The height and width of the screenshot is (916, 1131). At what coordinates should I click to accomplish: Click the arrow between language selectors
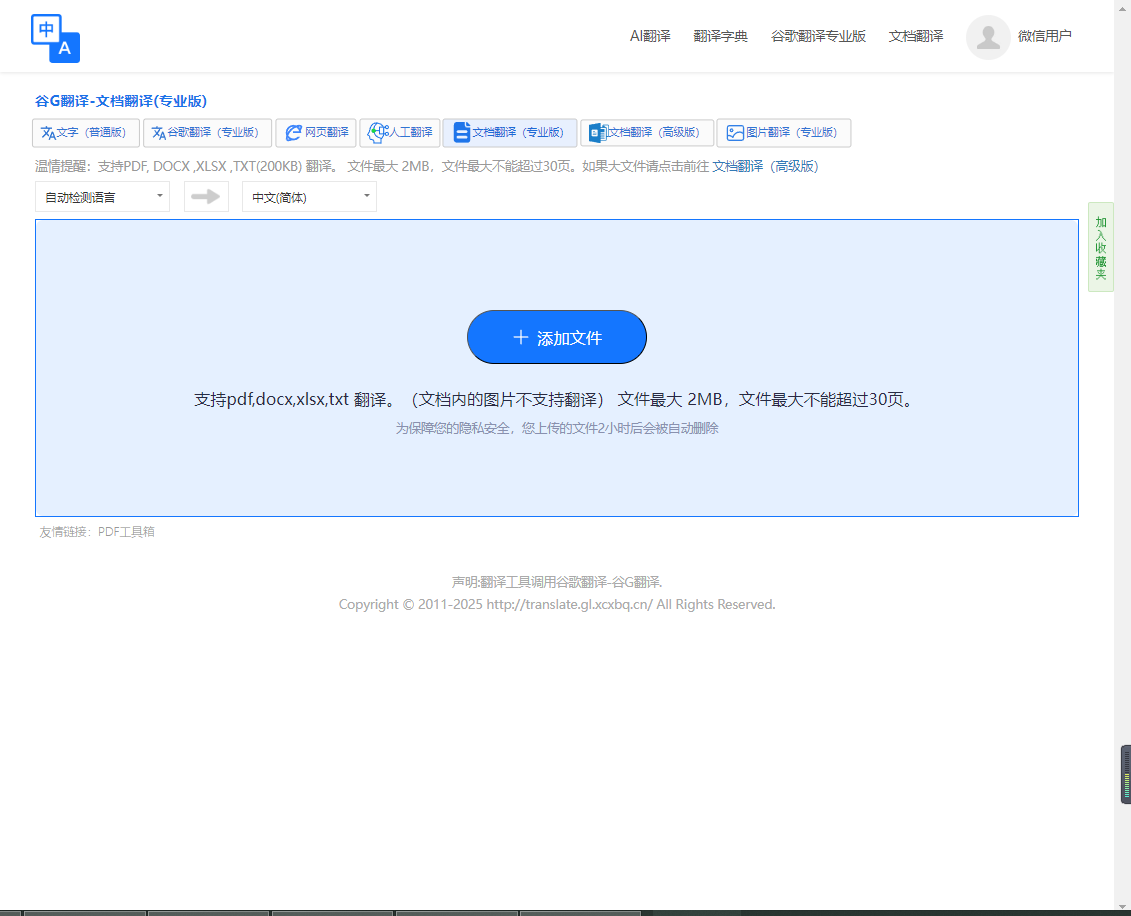click(x=206, y=197)
